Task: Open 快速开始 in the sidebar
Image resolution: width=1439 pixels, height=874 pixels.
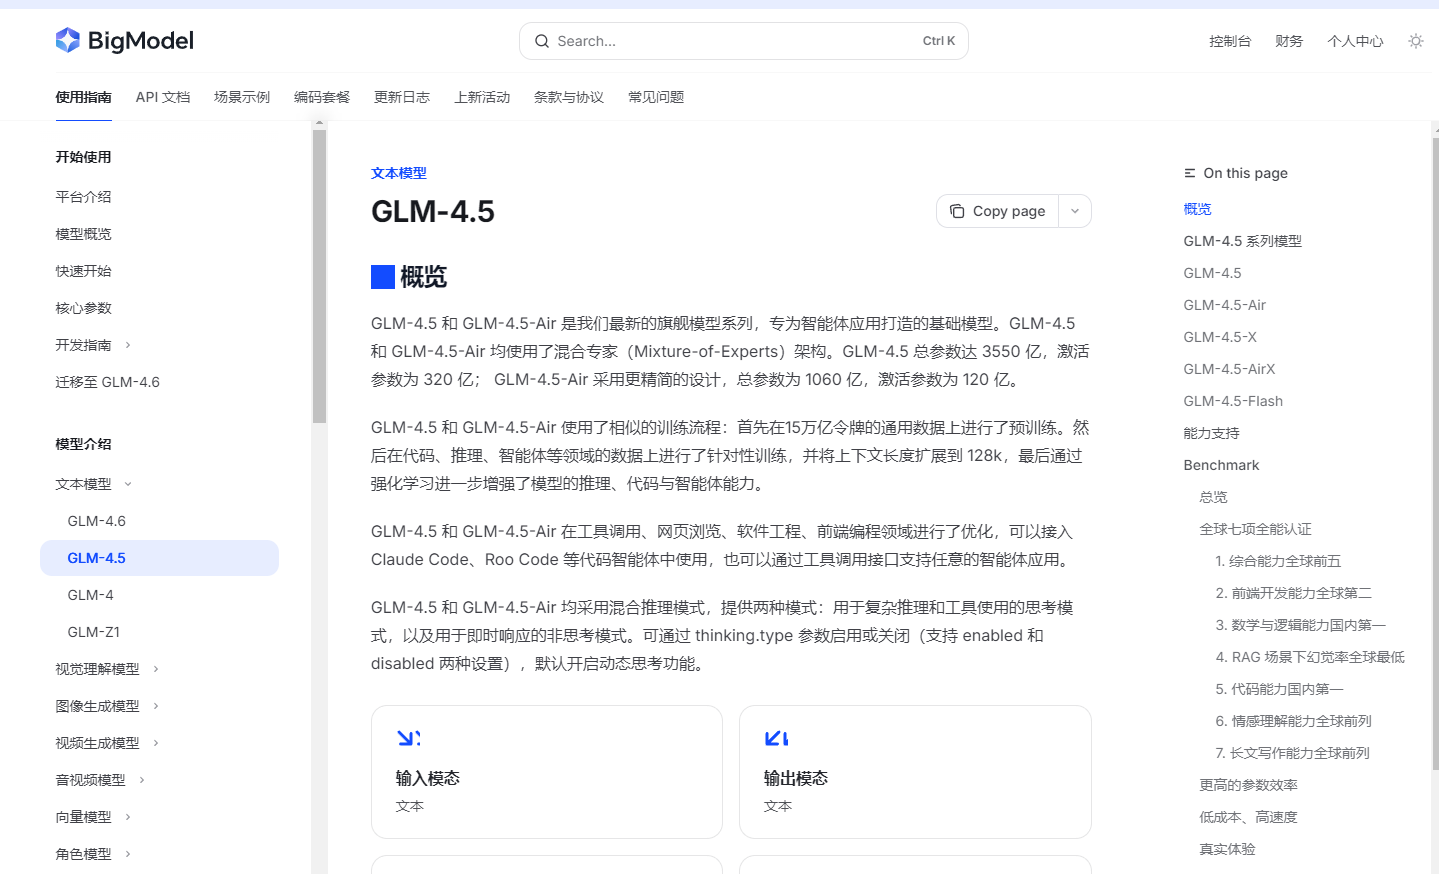Action: pyautogui.click(x=83, y=271)
